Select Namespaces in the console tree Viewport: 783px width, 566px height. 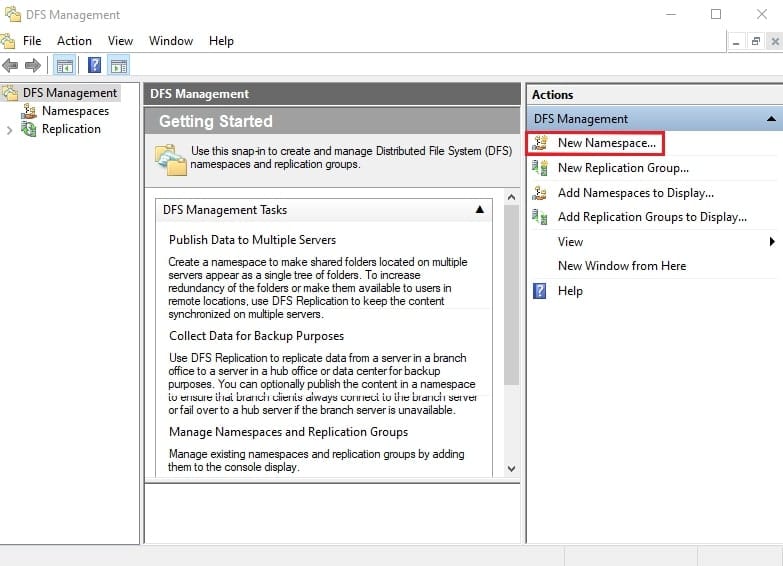coord(75,111)
